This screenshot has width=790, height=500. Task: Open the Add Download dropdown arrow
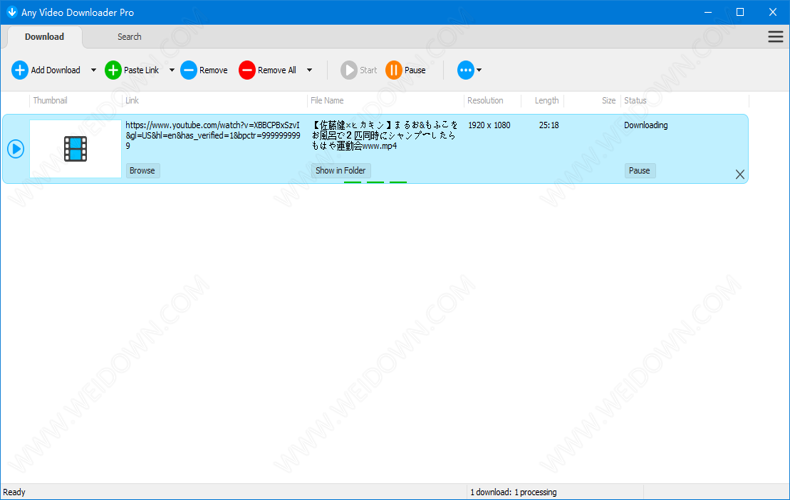point(94,70)
